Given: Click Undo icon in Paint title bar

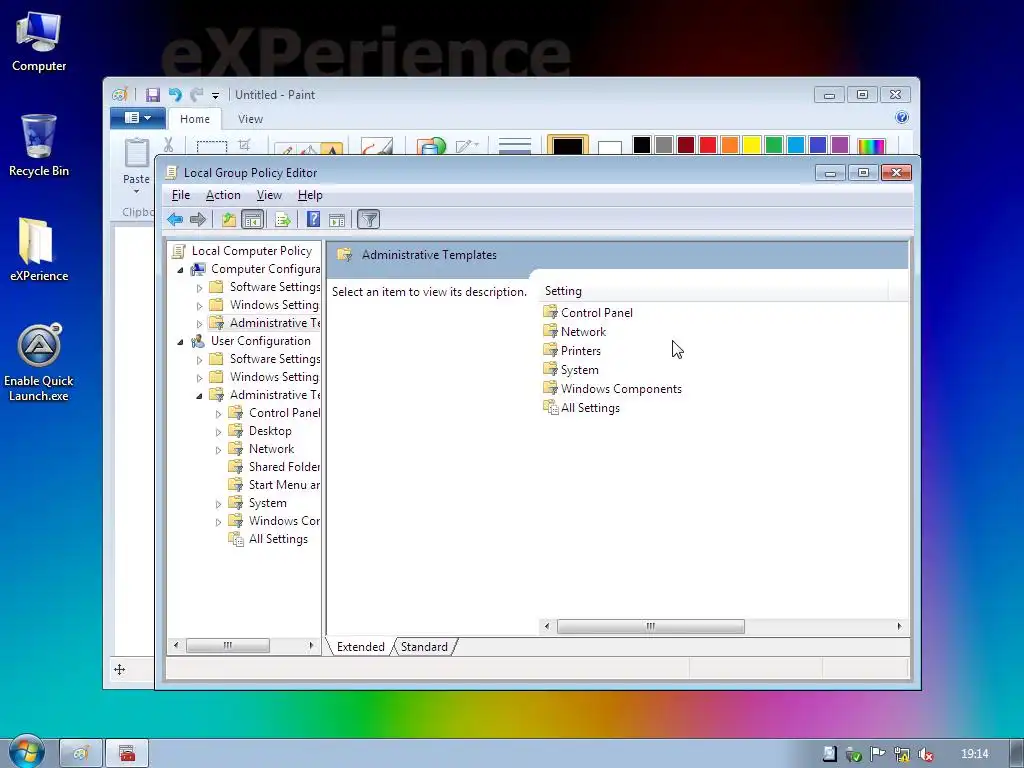Looking at the screenshot, I should point(174,95).
